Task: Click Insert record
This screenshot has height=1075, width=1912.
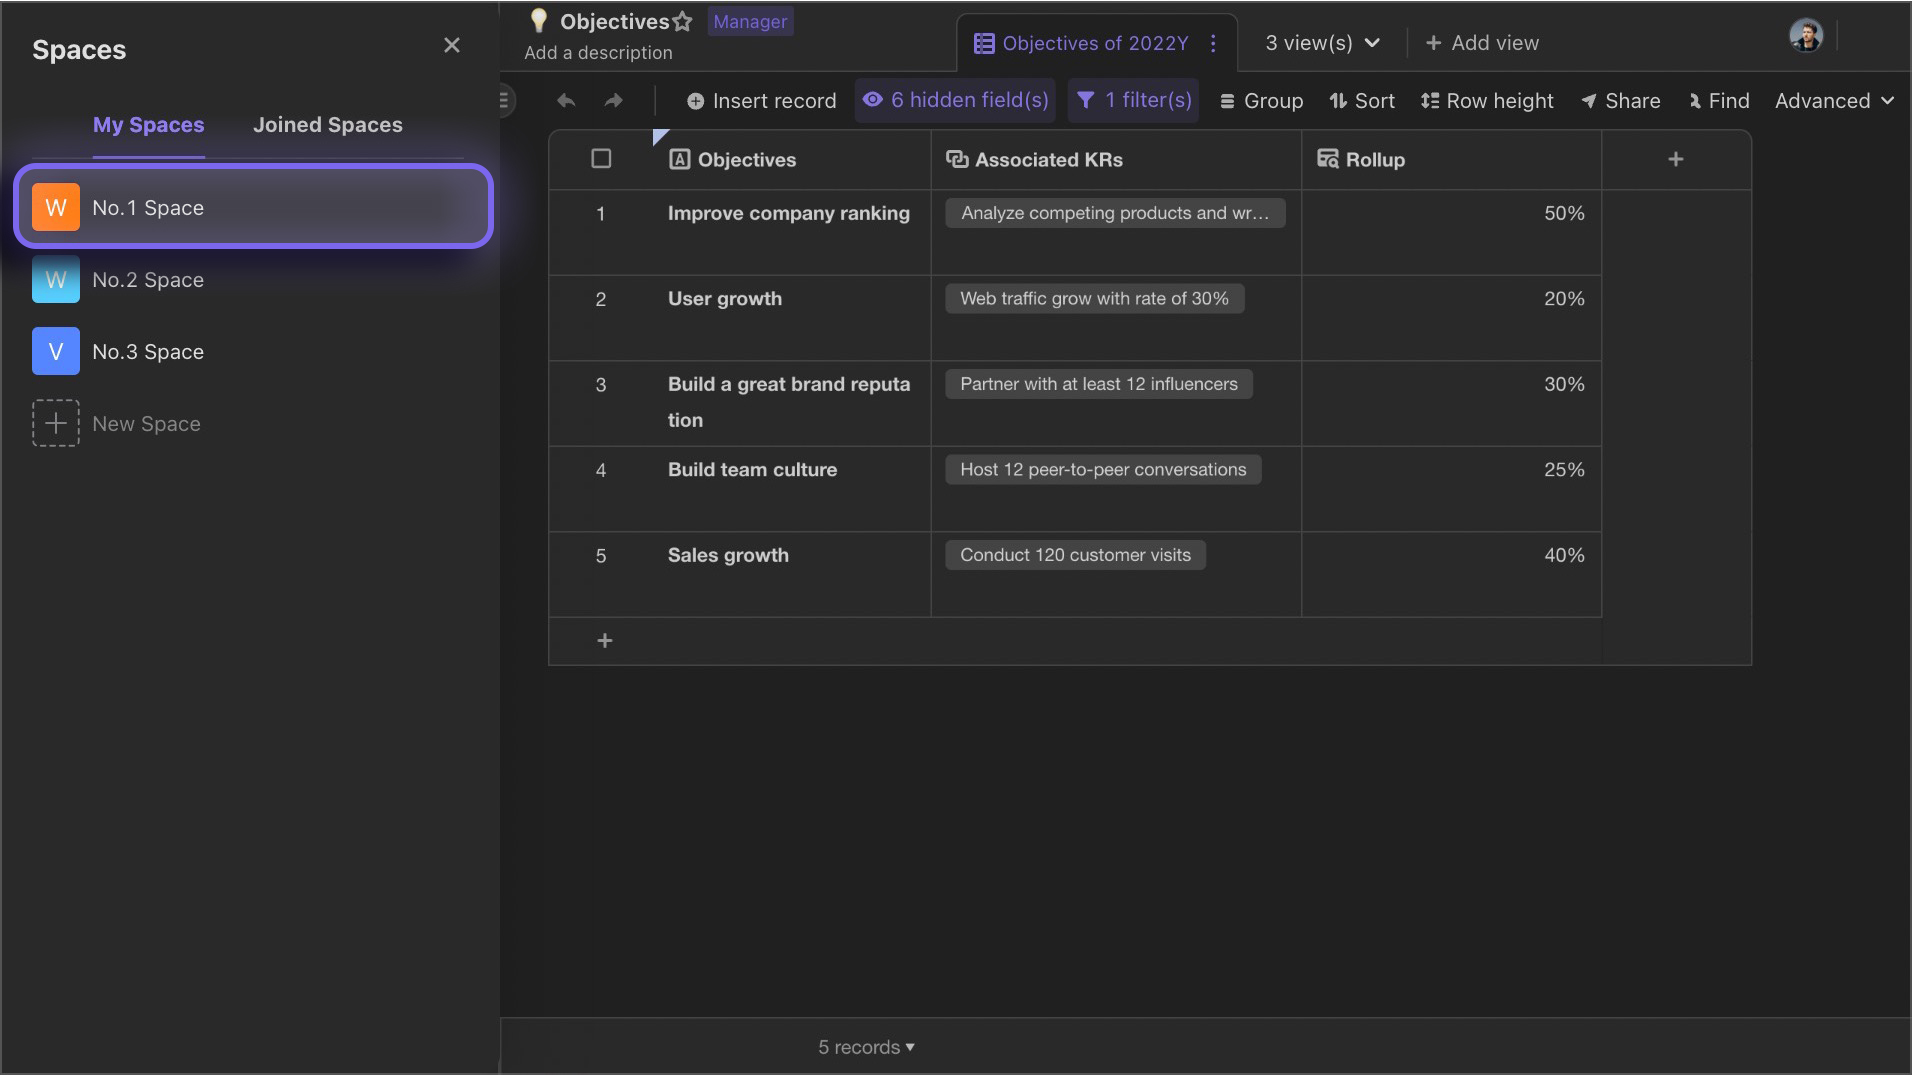Action: tap(761, 101)
